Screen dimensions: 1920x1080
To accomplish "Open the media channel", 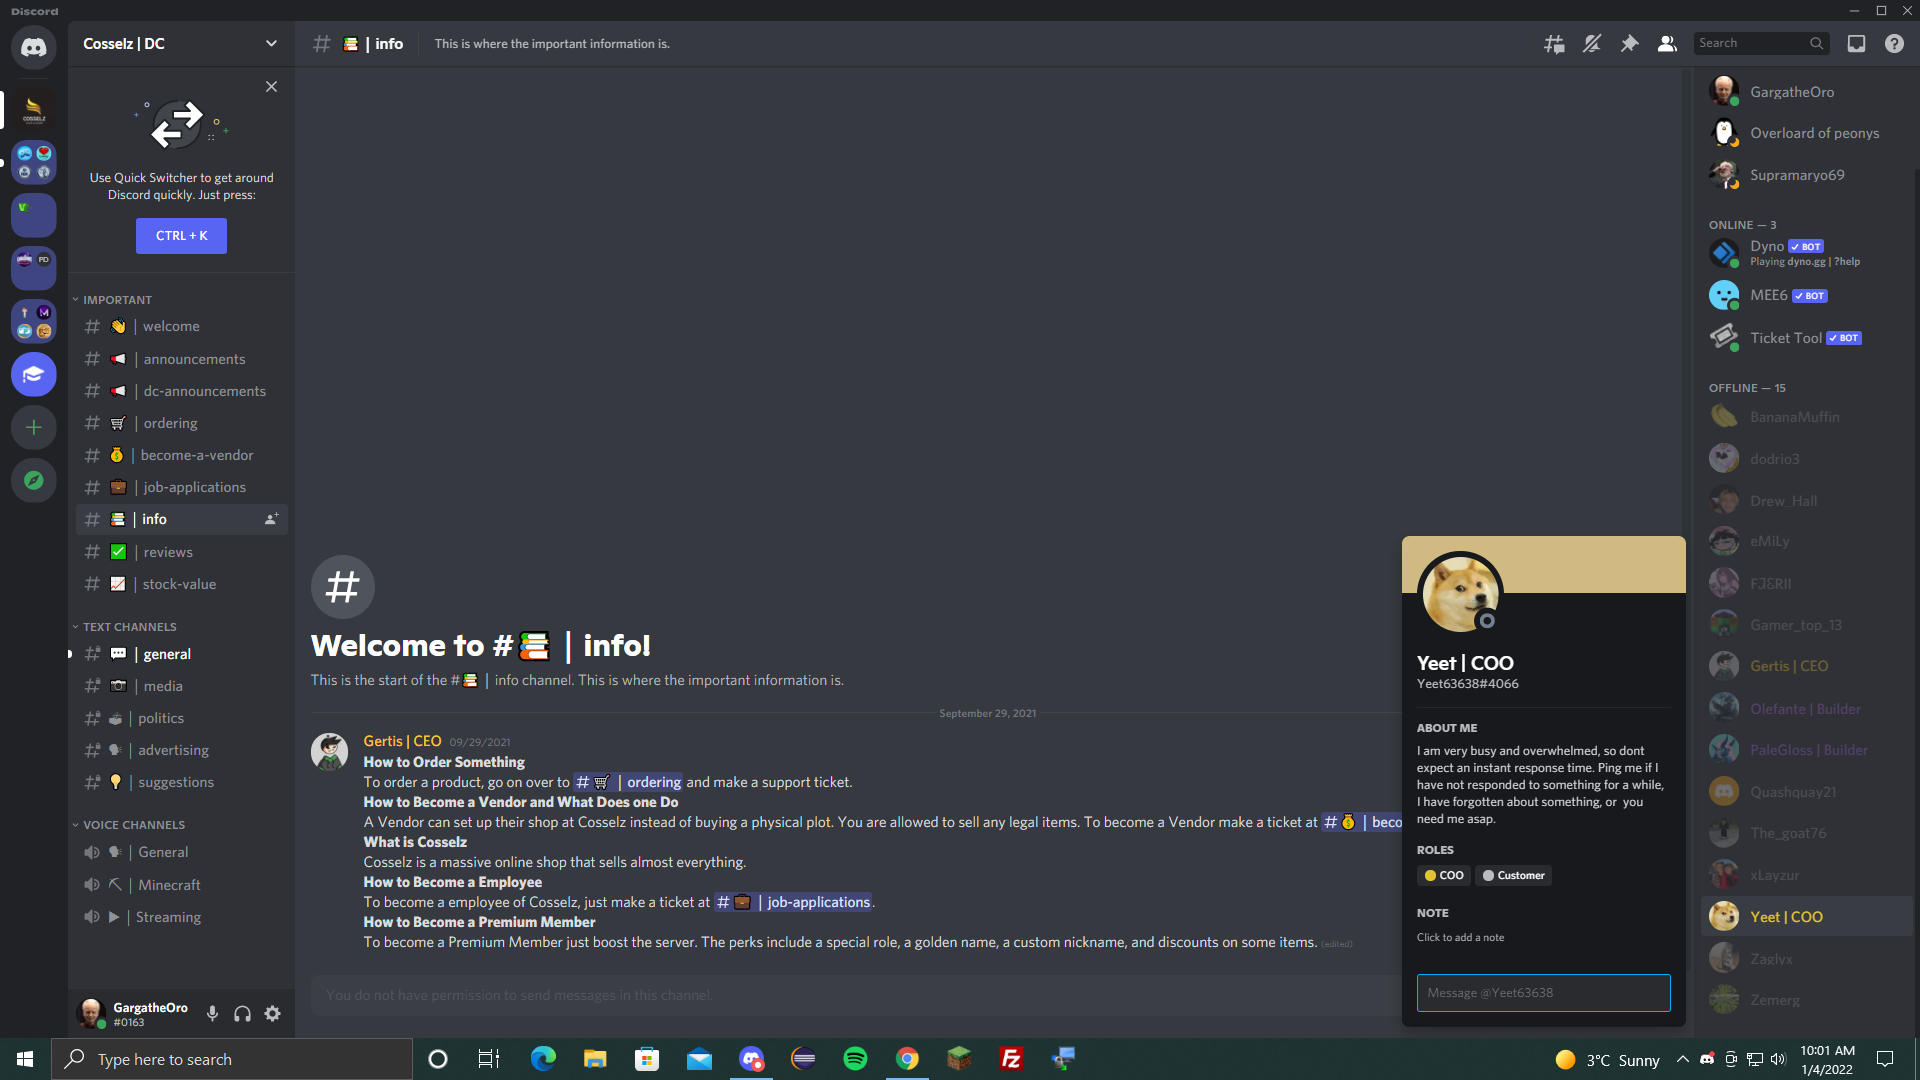I will pyautogui.click(x=181, y=686).
